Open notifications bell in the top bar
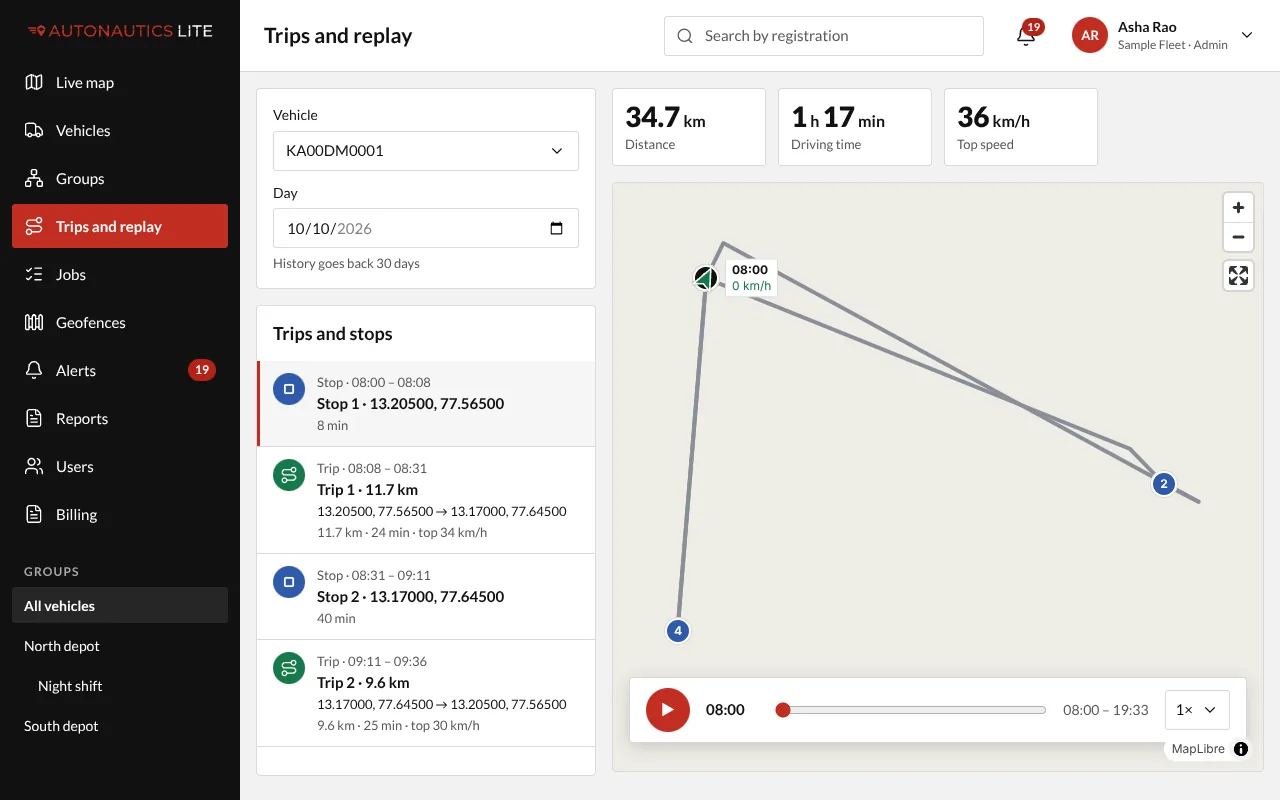The height and width of the screenshot is (800, 1280). click(x=1026, y=36)
